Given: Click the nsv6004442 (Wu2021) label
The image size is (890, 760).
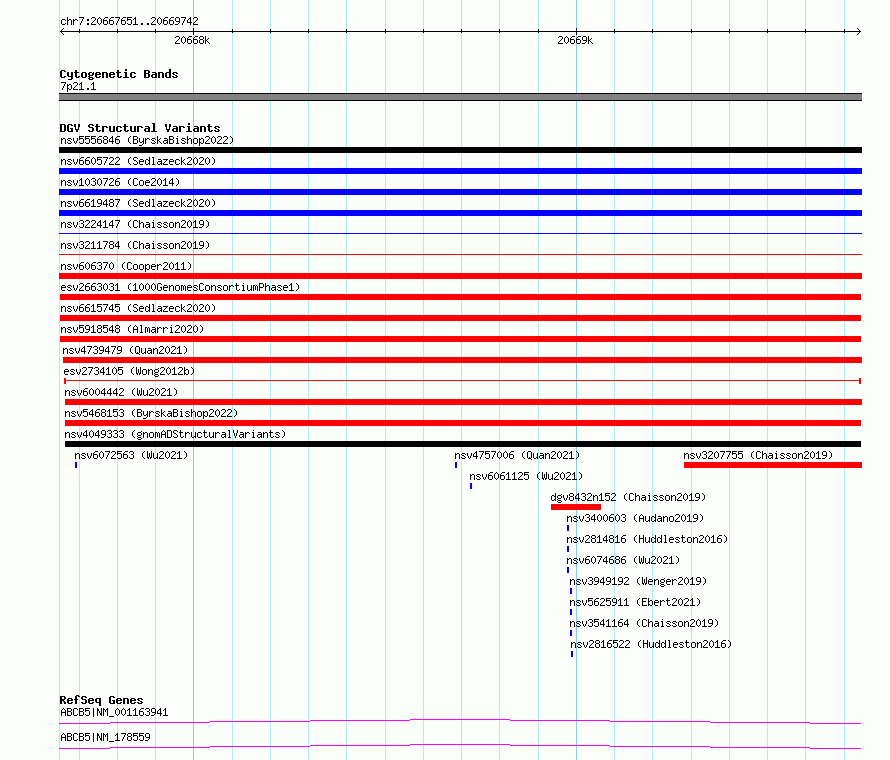Looking at the screenshot, I should pyautogui.click(x=121, y=392).
